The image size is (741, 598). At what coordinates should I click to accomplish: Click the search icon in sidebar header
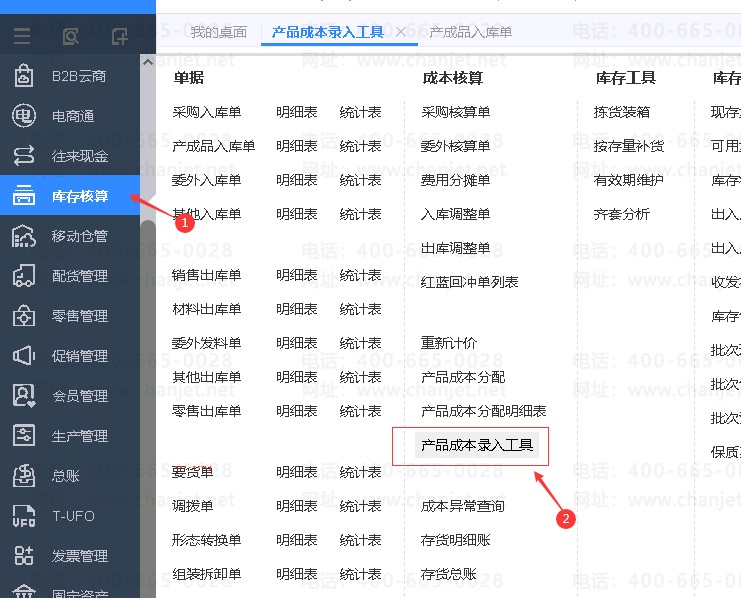(x=70, y=36)
